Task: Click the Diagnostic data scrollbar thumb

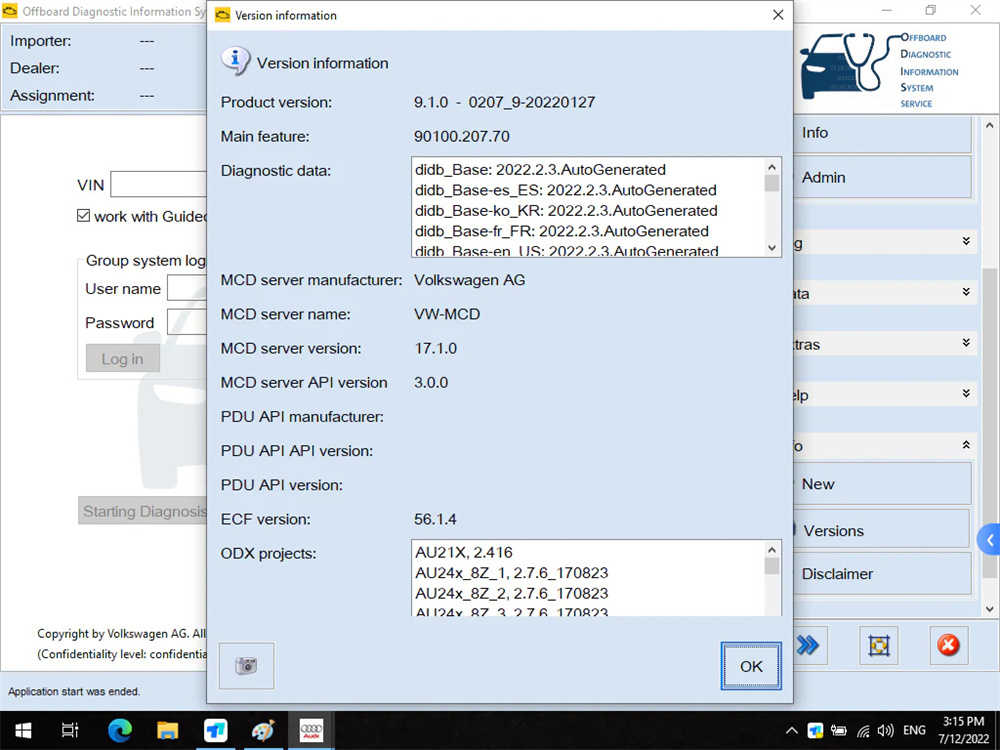Action: [772, 183]
